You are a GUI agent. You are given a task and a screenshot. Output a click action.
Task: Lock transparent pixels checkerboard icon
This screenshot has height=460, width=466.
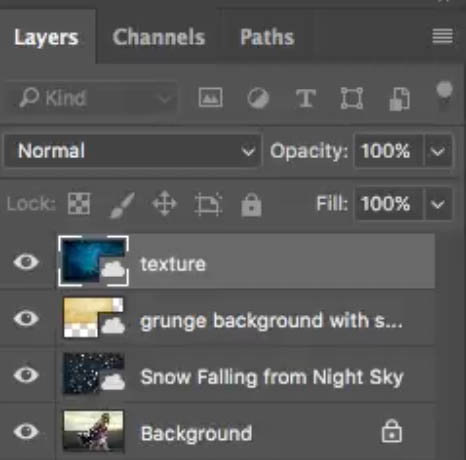[79, 203]
